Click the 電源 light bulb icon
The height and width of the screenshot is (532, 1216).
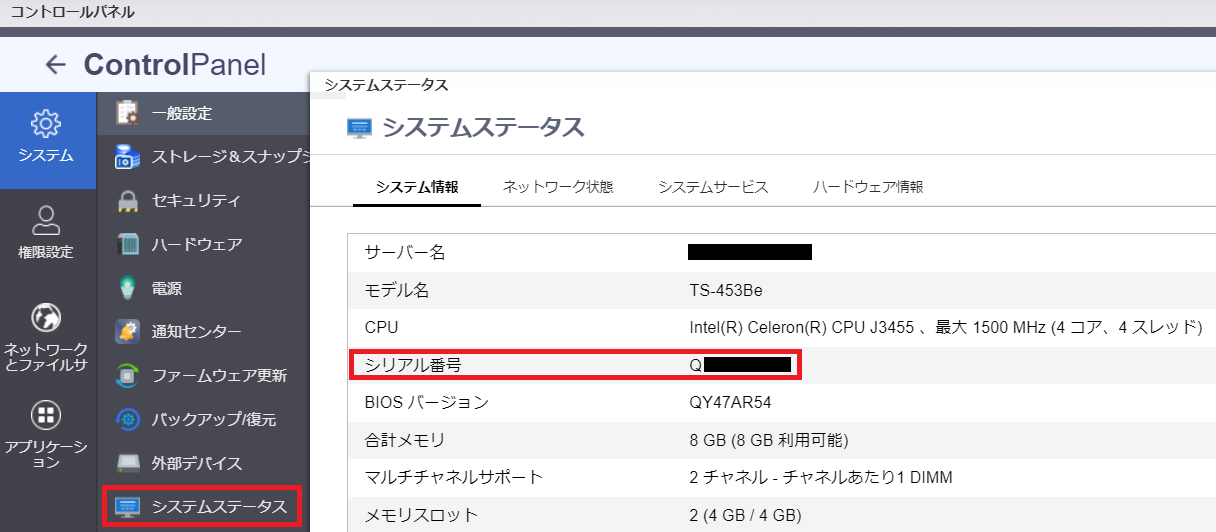click(x=128, y=288)
